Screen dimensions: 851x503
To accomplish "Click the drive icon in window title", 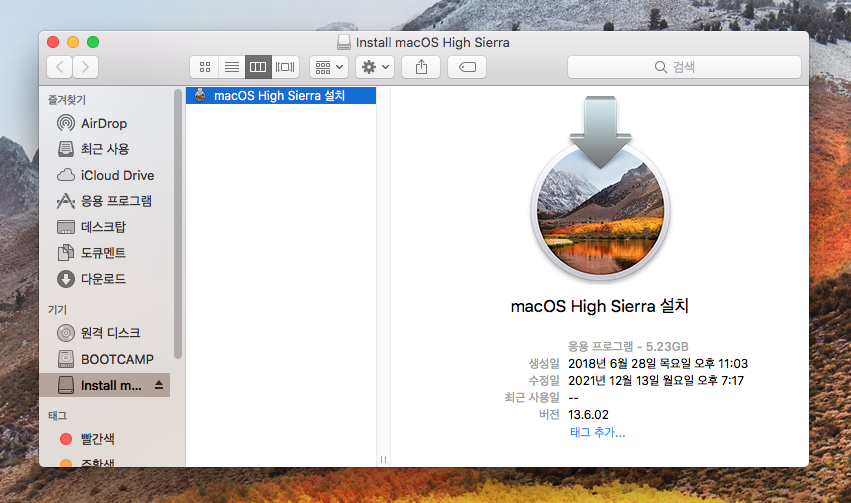I will coord(344,42).
